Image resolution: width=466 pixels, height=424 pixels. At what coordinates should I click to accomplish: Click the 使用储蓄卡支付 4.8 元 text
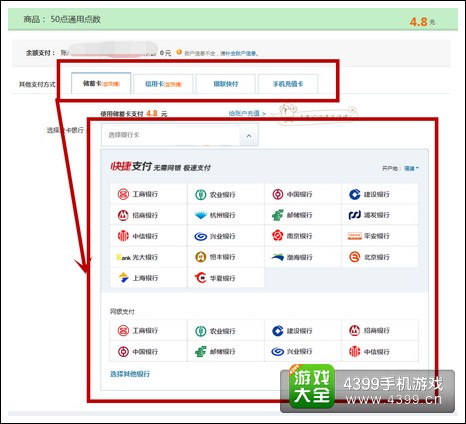pyautogui.click(x=134, y=113)
